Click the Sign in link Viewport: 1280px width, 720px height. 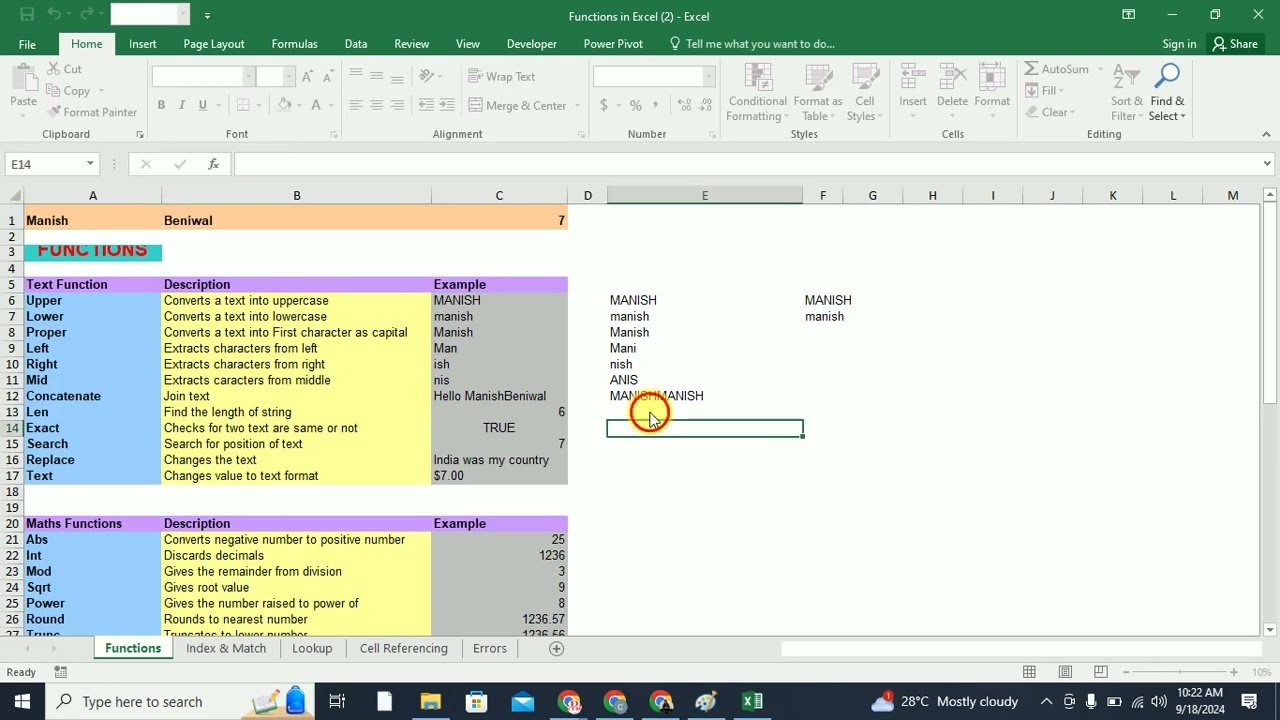1179,44
